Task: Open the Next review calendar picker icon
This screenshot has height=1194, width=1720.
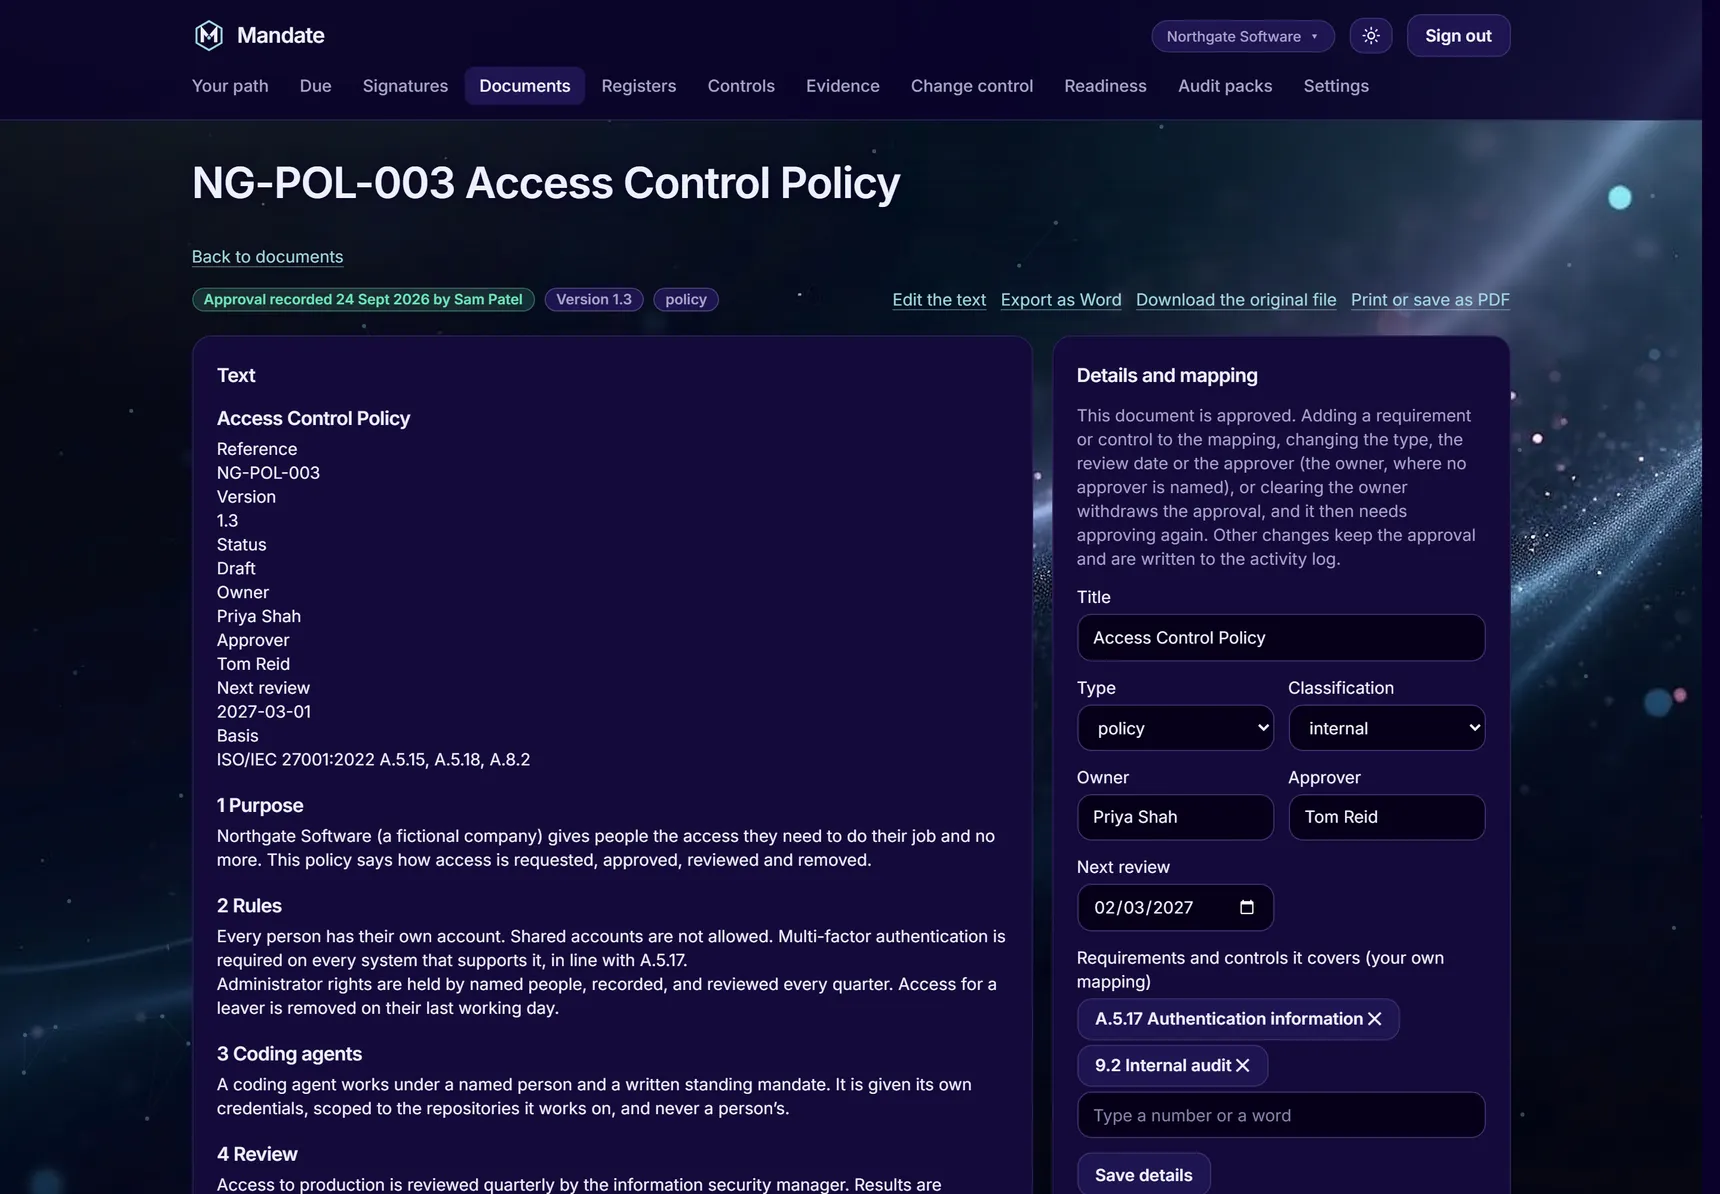Action: (x=1247, y=907)
